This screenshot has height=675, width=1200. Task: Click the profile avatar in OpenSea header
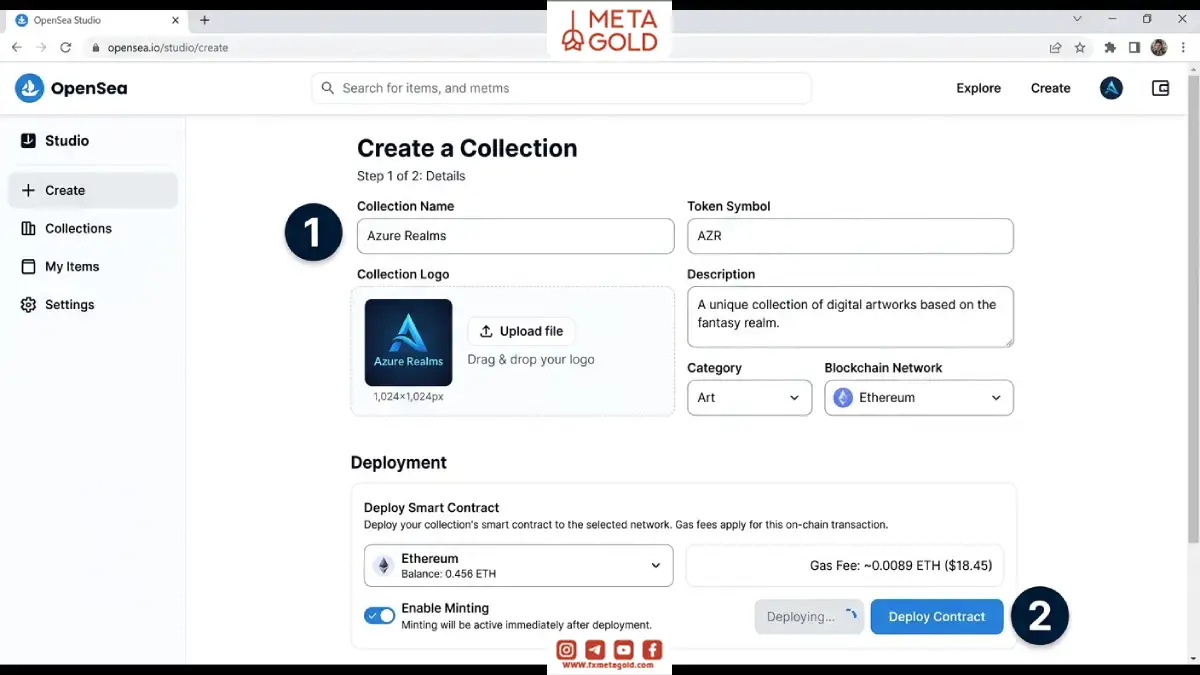(x=1111, y=88)
